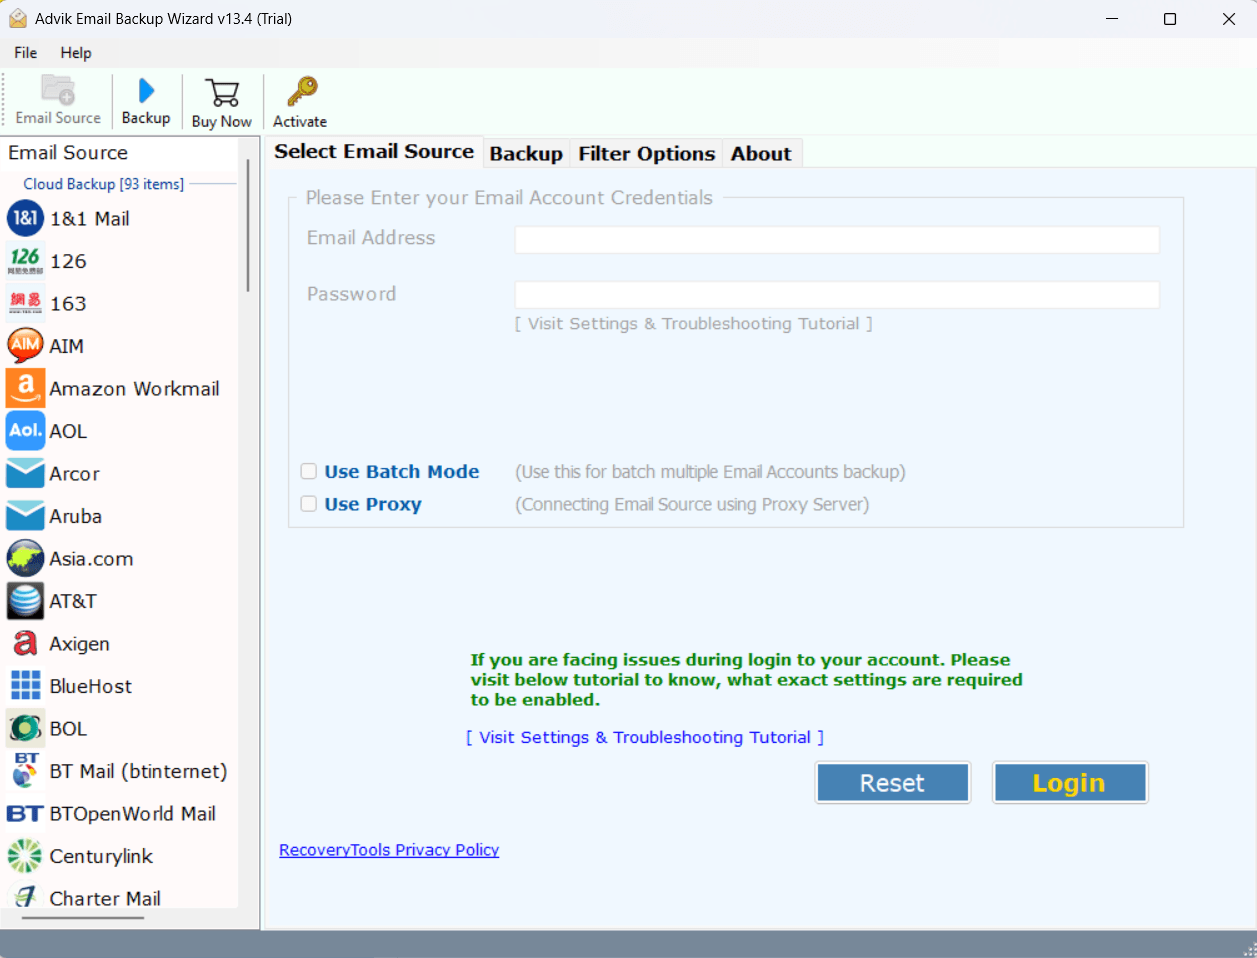1257x958 pixels.
Task: Select the Centurylink icon
Action: tap(25, 856)
